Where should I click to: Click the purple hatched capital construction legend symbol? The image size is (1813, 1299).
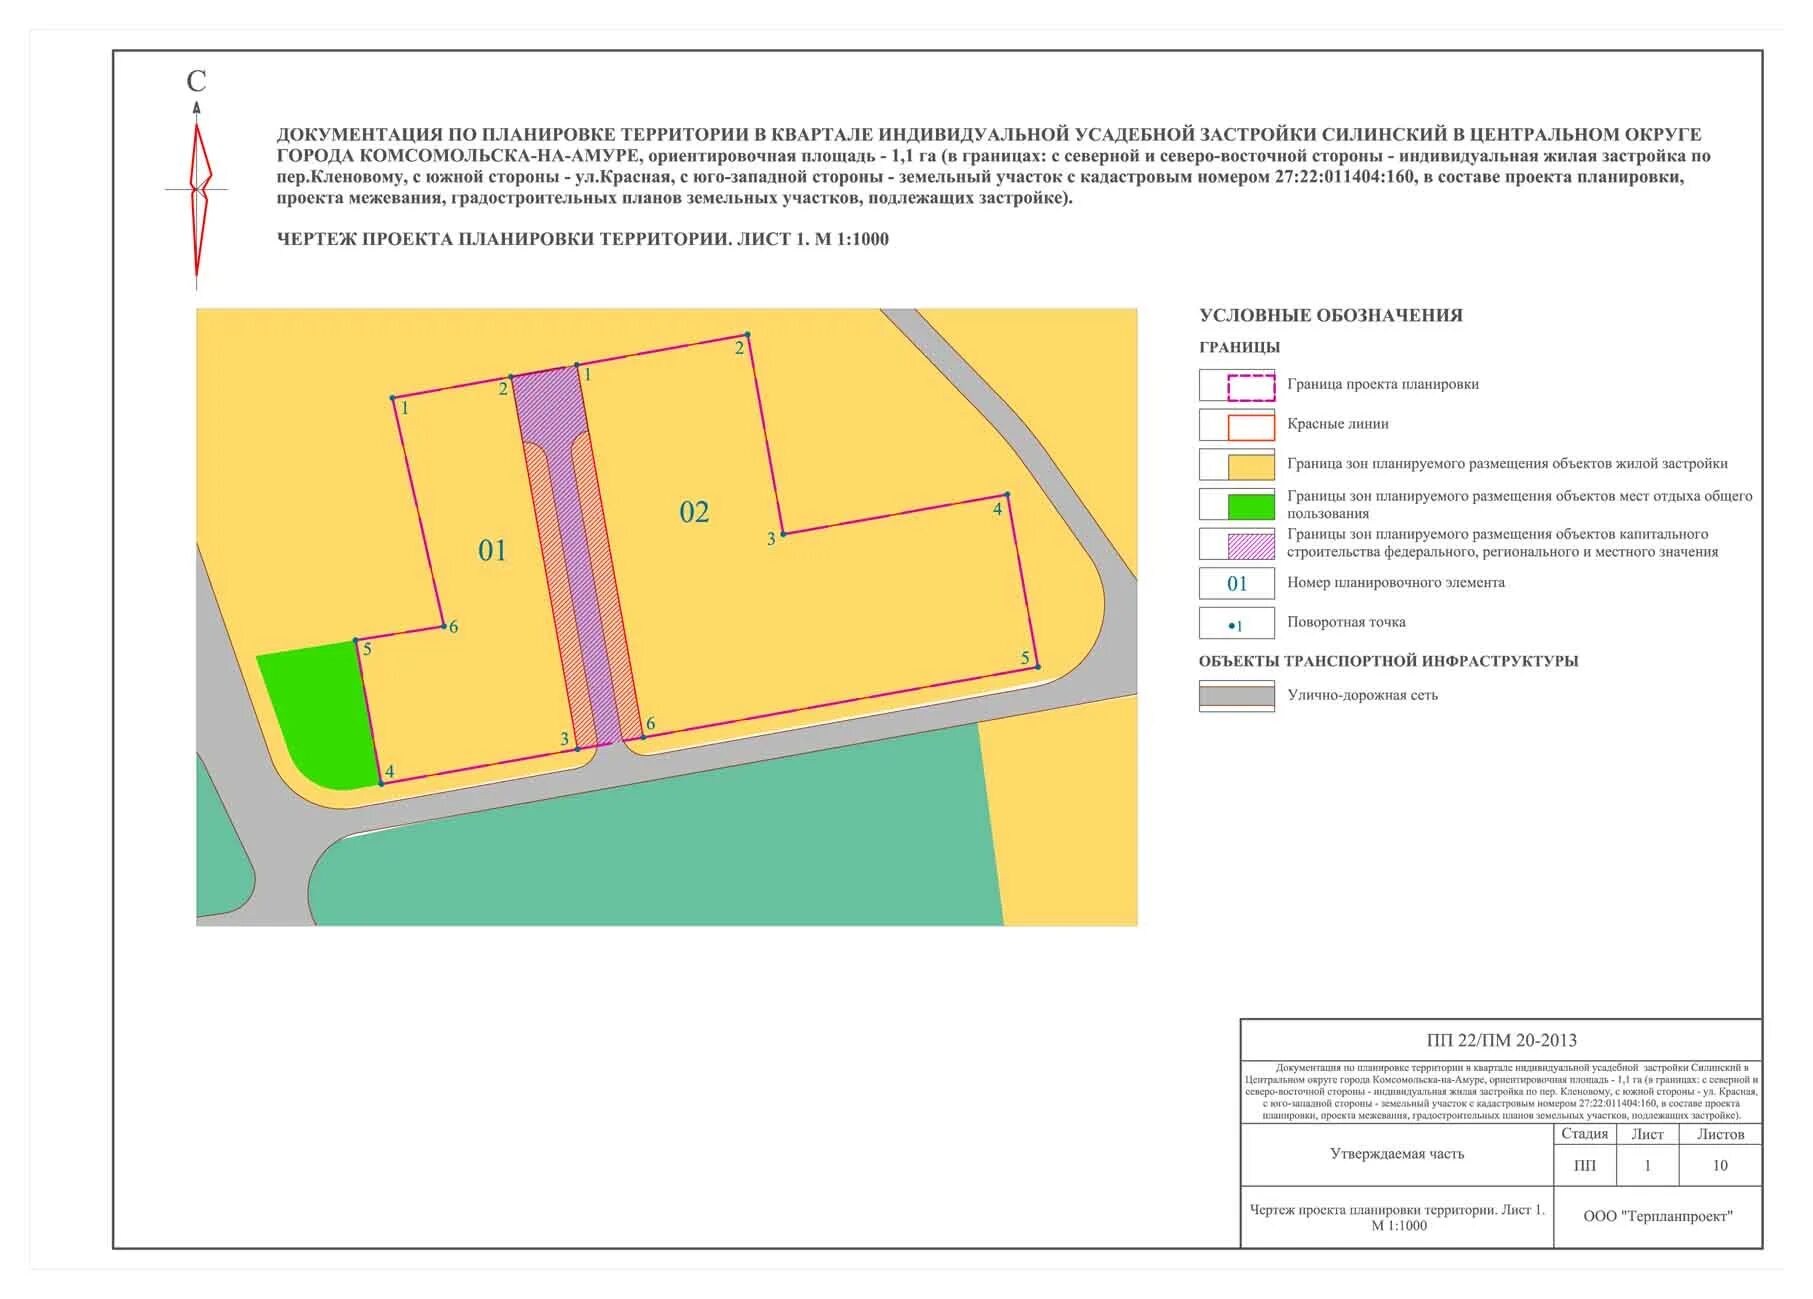point(1250,545)
